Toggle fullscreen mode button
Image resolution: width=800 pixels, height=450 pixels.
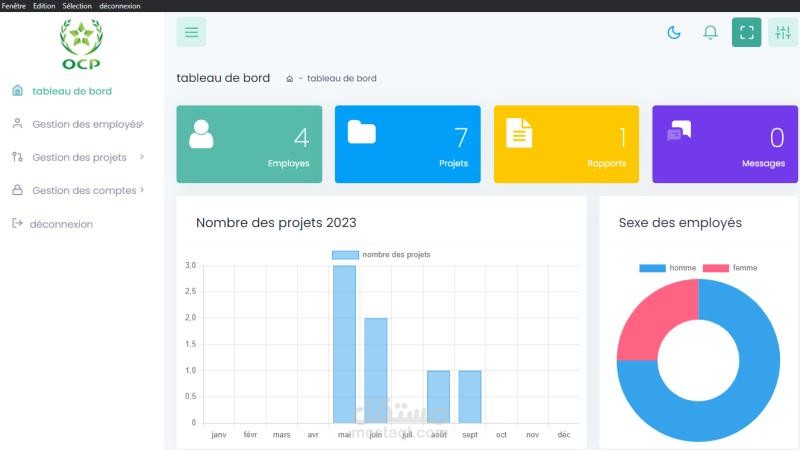[746, 32]
